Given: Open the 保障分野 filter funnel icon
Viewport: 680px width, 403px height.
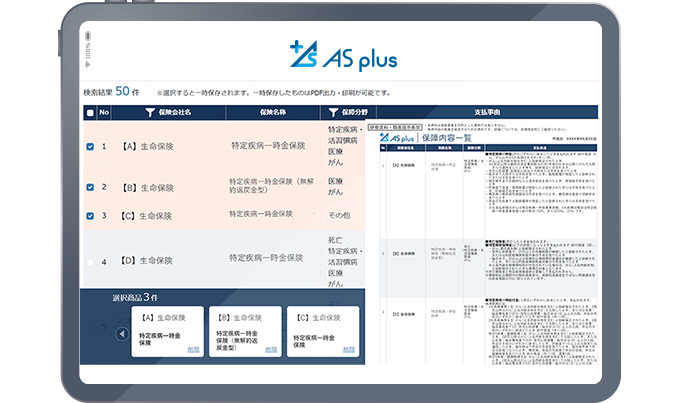Looking at the screenshot, I should 333,113.
